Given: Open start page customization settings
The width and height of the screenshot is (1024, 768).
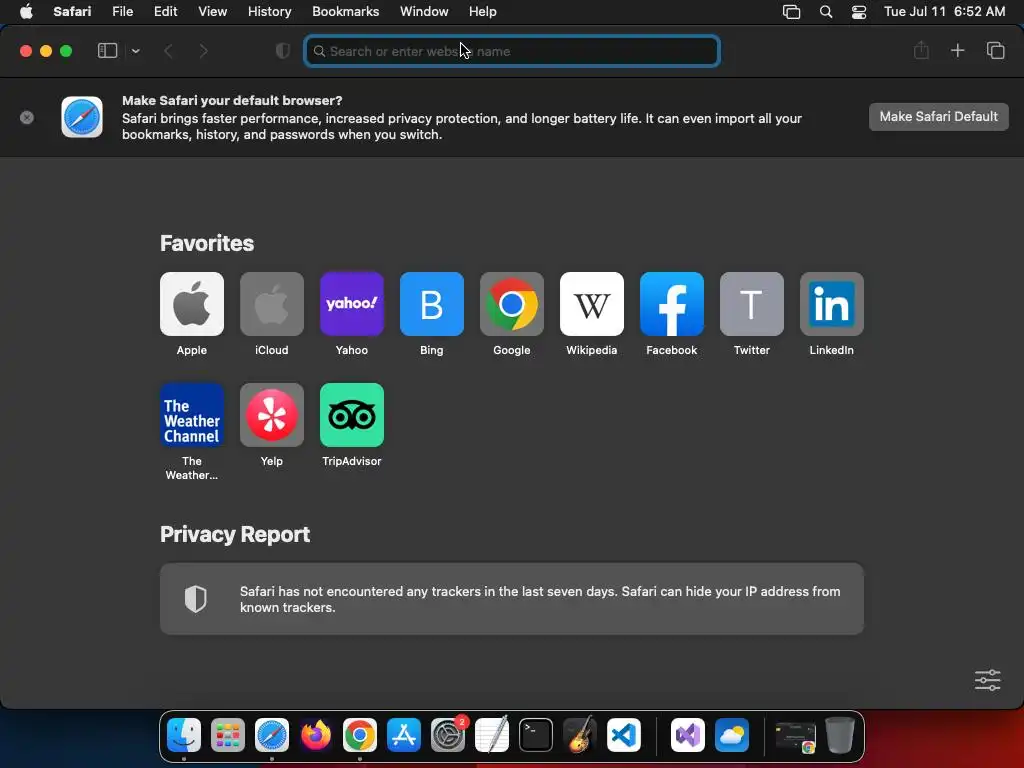Looking at the screenshot, I should click(x=987, y=680).
